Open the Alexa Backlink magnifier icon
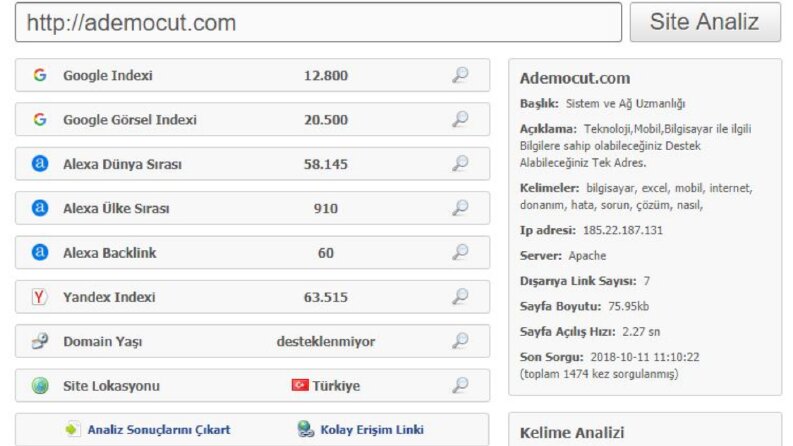The height and width of the screenshot is (446, 793). (x=460, y=252)
